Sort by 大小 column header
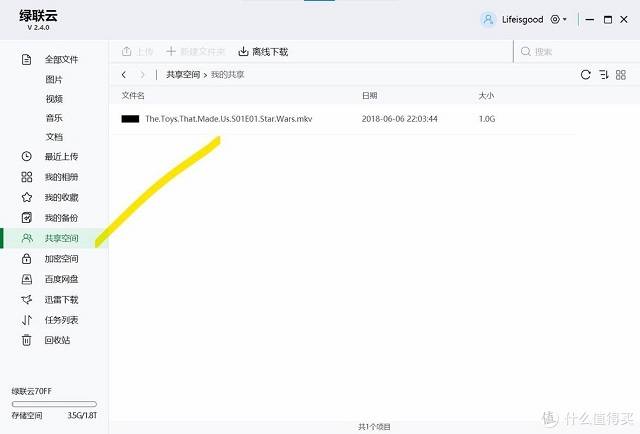Screen dimensions: 640x434 click(486, 96)
